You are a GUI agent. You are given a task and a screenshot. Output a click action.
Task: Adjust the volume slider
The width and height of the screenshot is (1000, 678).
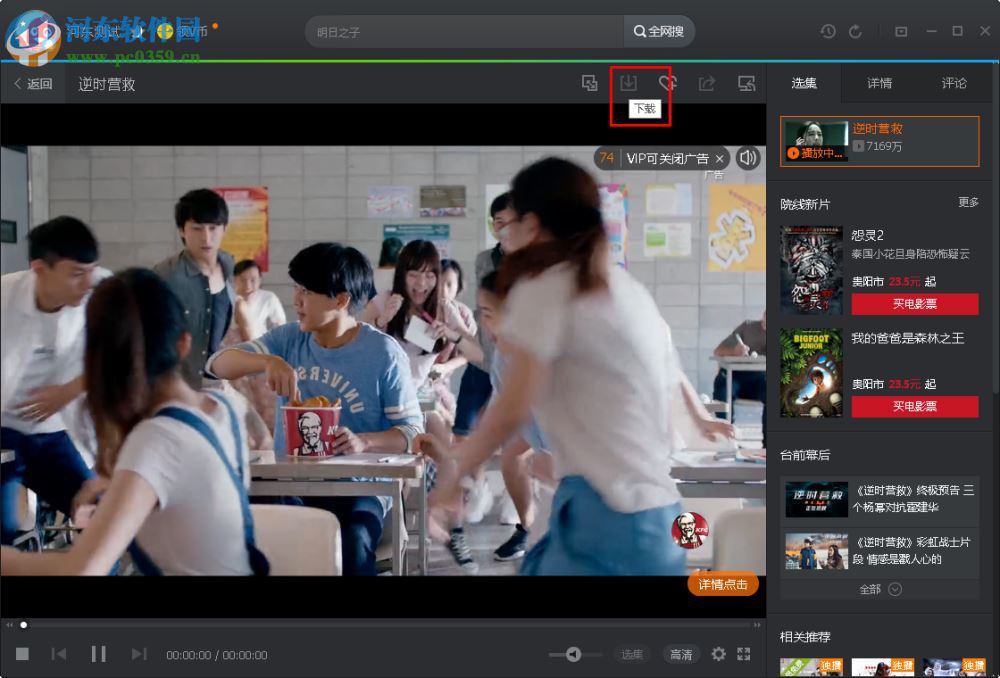point(573,654)
